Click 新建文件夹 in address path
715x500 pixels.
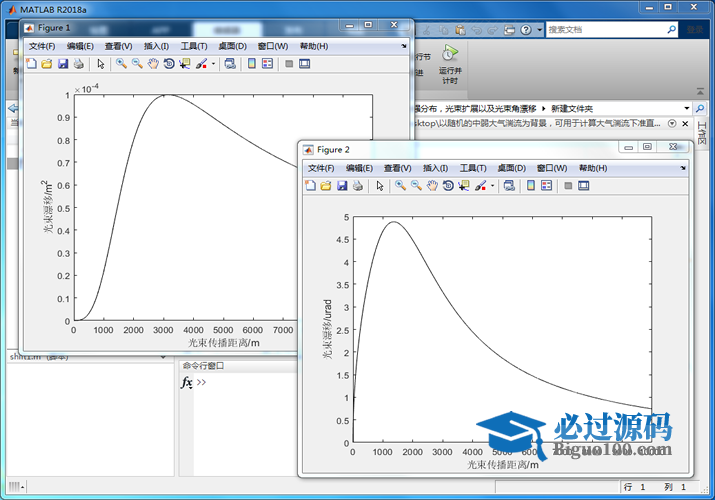(x=572, y=108)
